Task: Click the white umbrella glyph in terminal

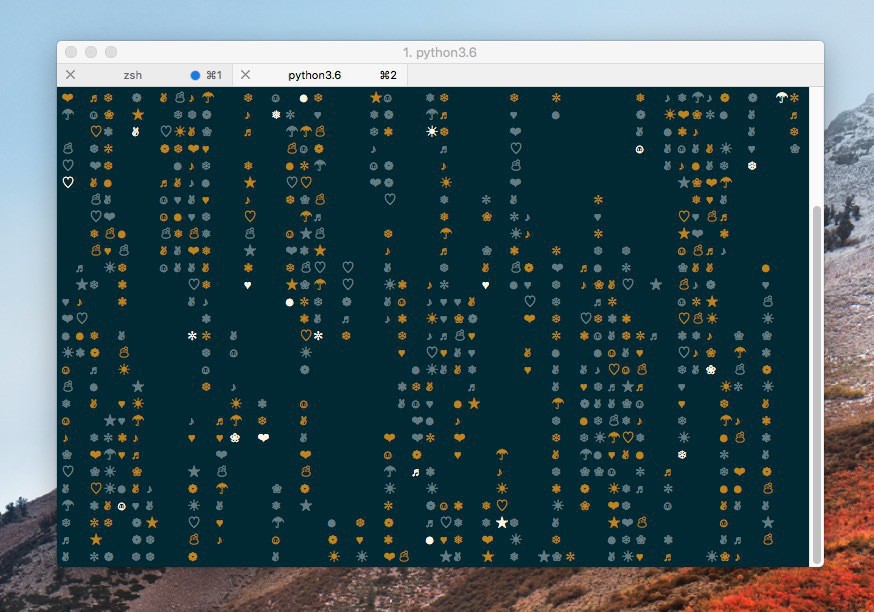Action: click(x=781, y=98)
